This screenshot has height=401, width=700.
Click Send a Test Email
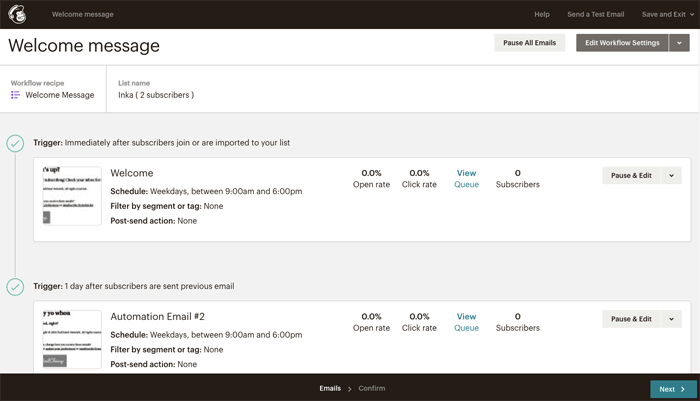(596, 14)
